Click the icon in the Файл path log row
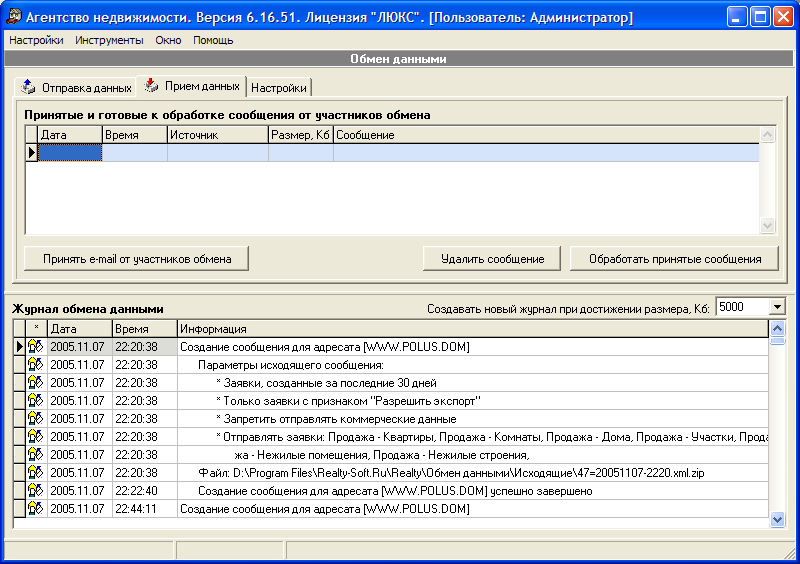The image size is (800, 564). [x=36, y=473]
